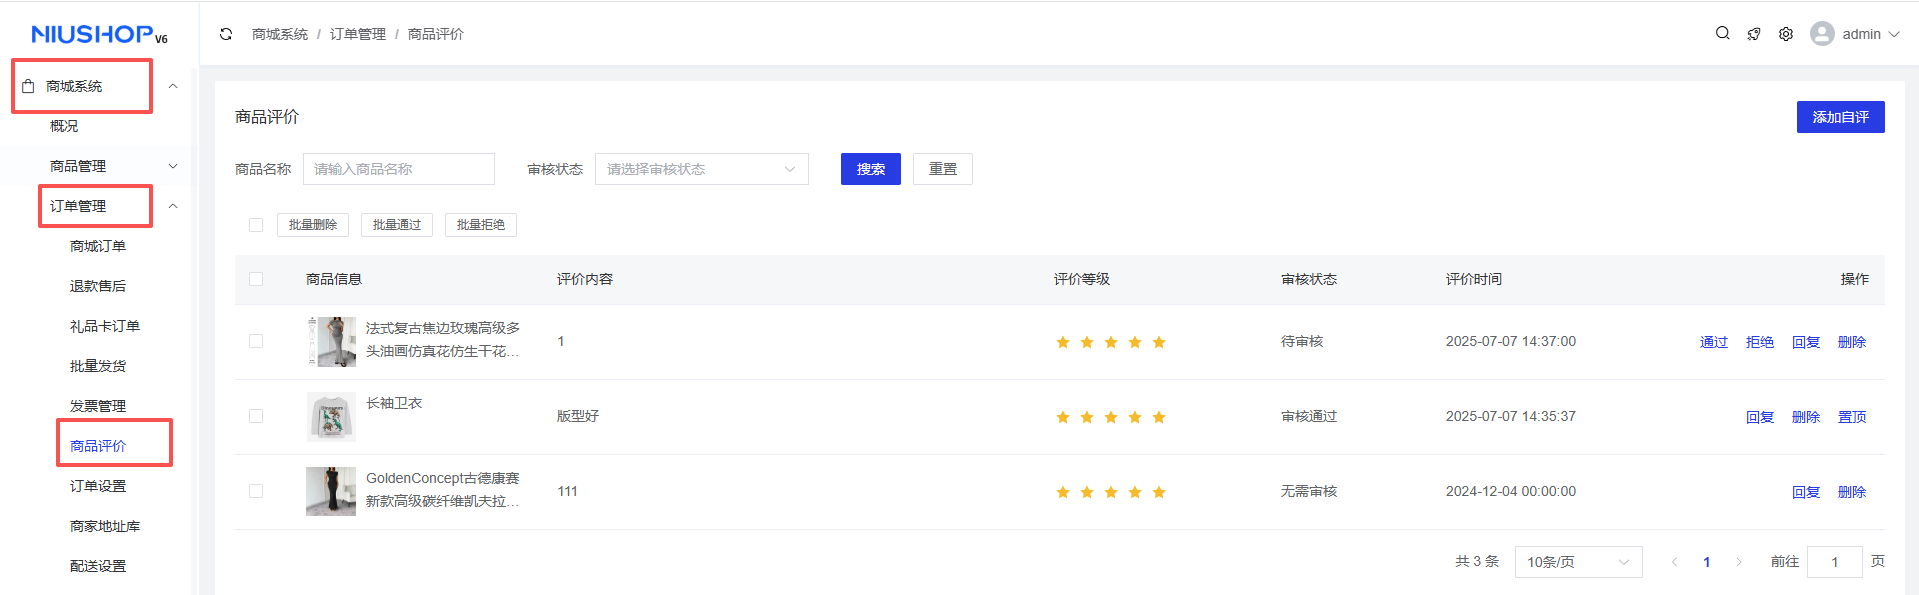Click the blue 搜索 button

click(870, 169)
